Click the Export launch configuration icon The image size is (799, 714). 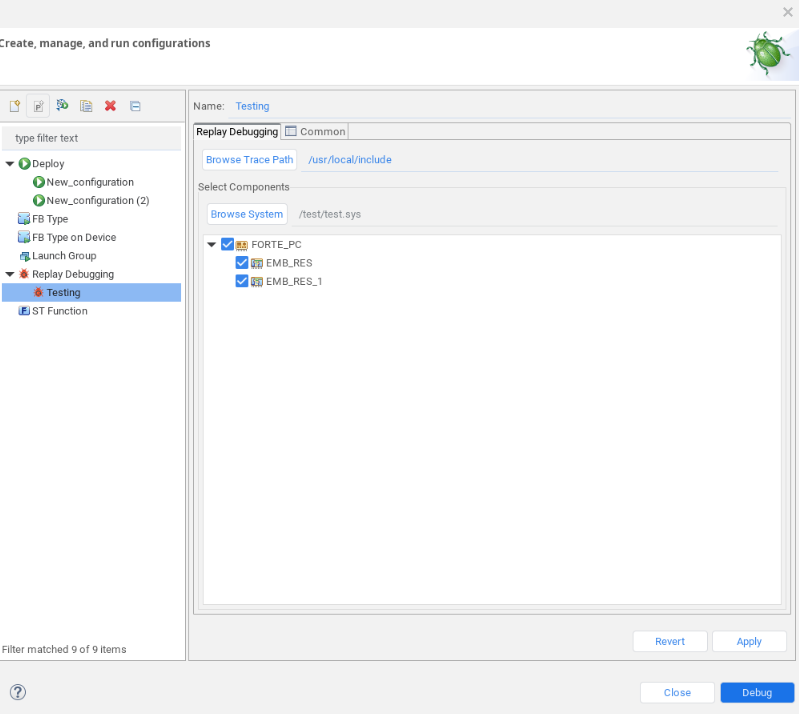click(62, 106)
